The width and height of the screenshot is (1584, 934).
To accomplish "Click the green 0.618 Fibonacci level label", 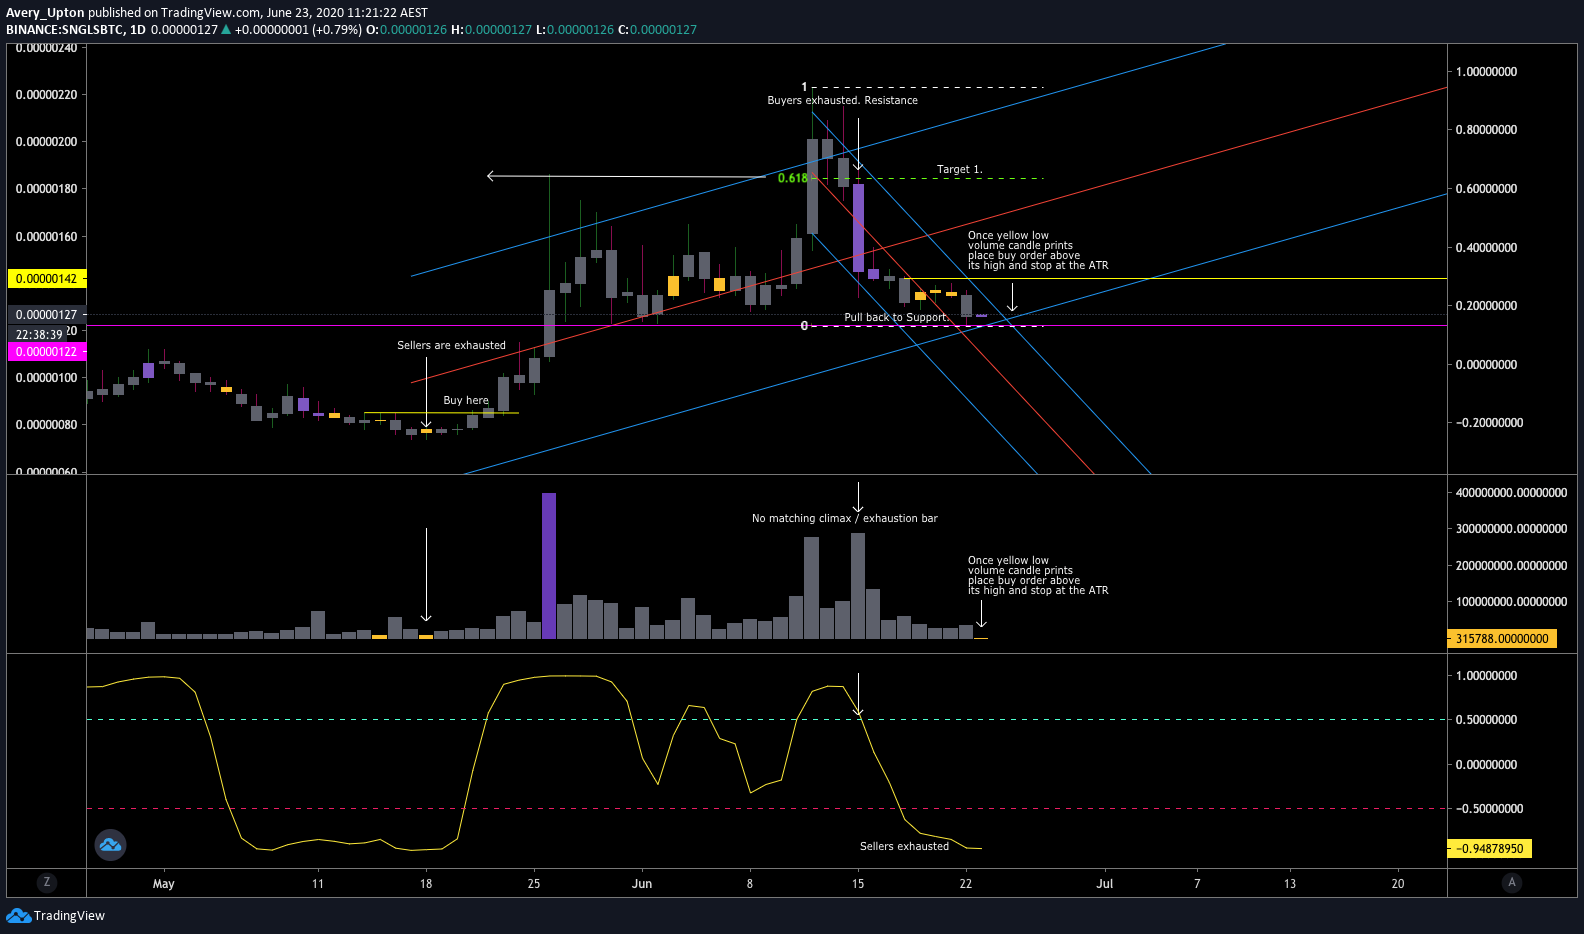I will [x=792, y=178].
